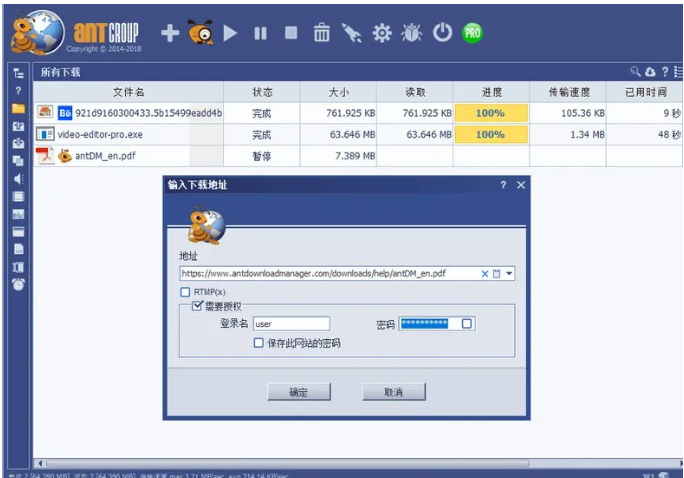Filter video files with the film frame icon
This screenshot has width=684, height=478.
click(18, 196)
